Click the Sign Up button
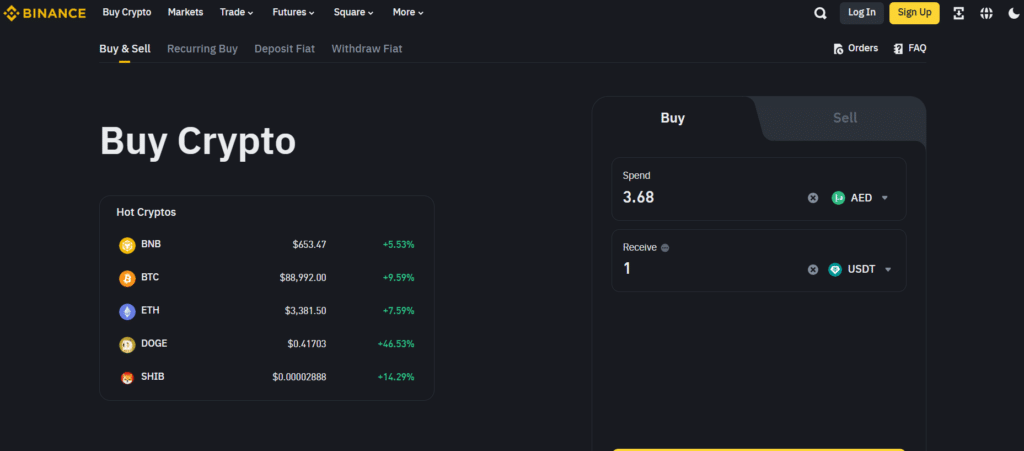 (x=914, y=12)
